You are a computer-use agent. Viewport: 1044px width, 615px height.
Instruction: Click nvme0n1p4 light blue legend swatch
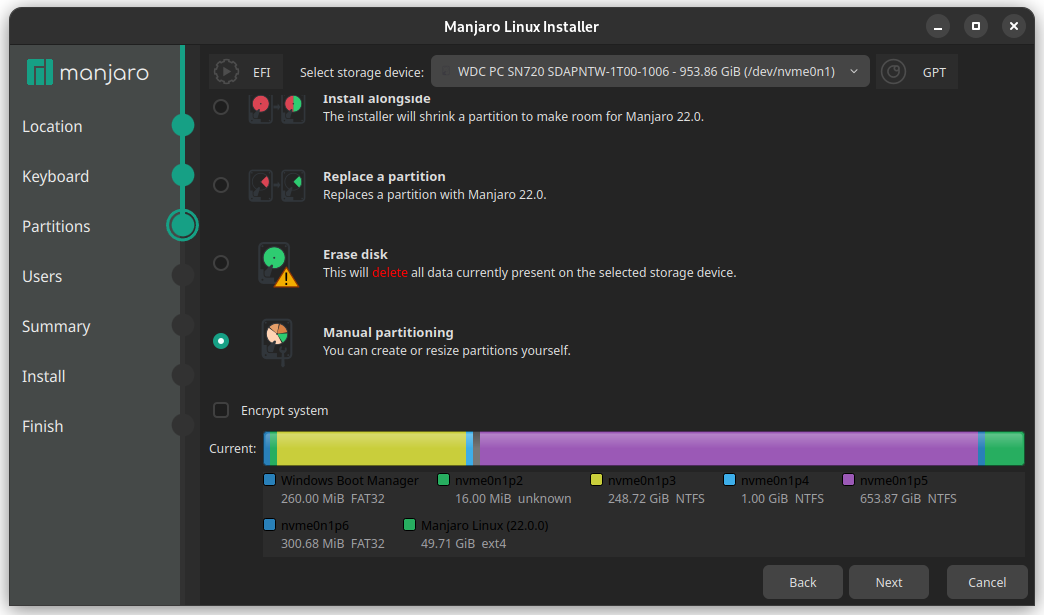click(x=729, y=480)
